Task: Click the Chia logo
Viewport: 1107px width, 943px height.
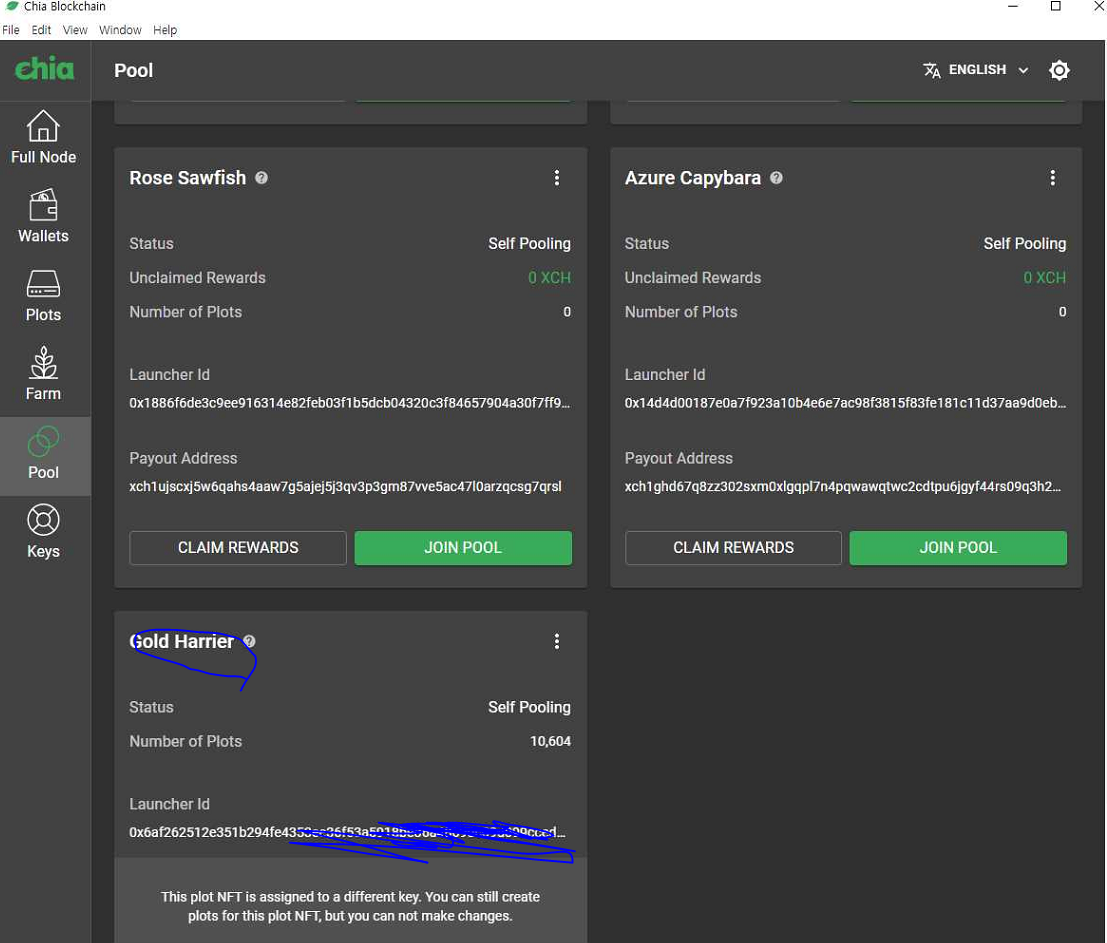Action: coord(44,69)
